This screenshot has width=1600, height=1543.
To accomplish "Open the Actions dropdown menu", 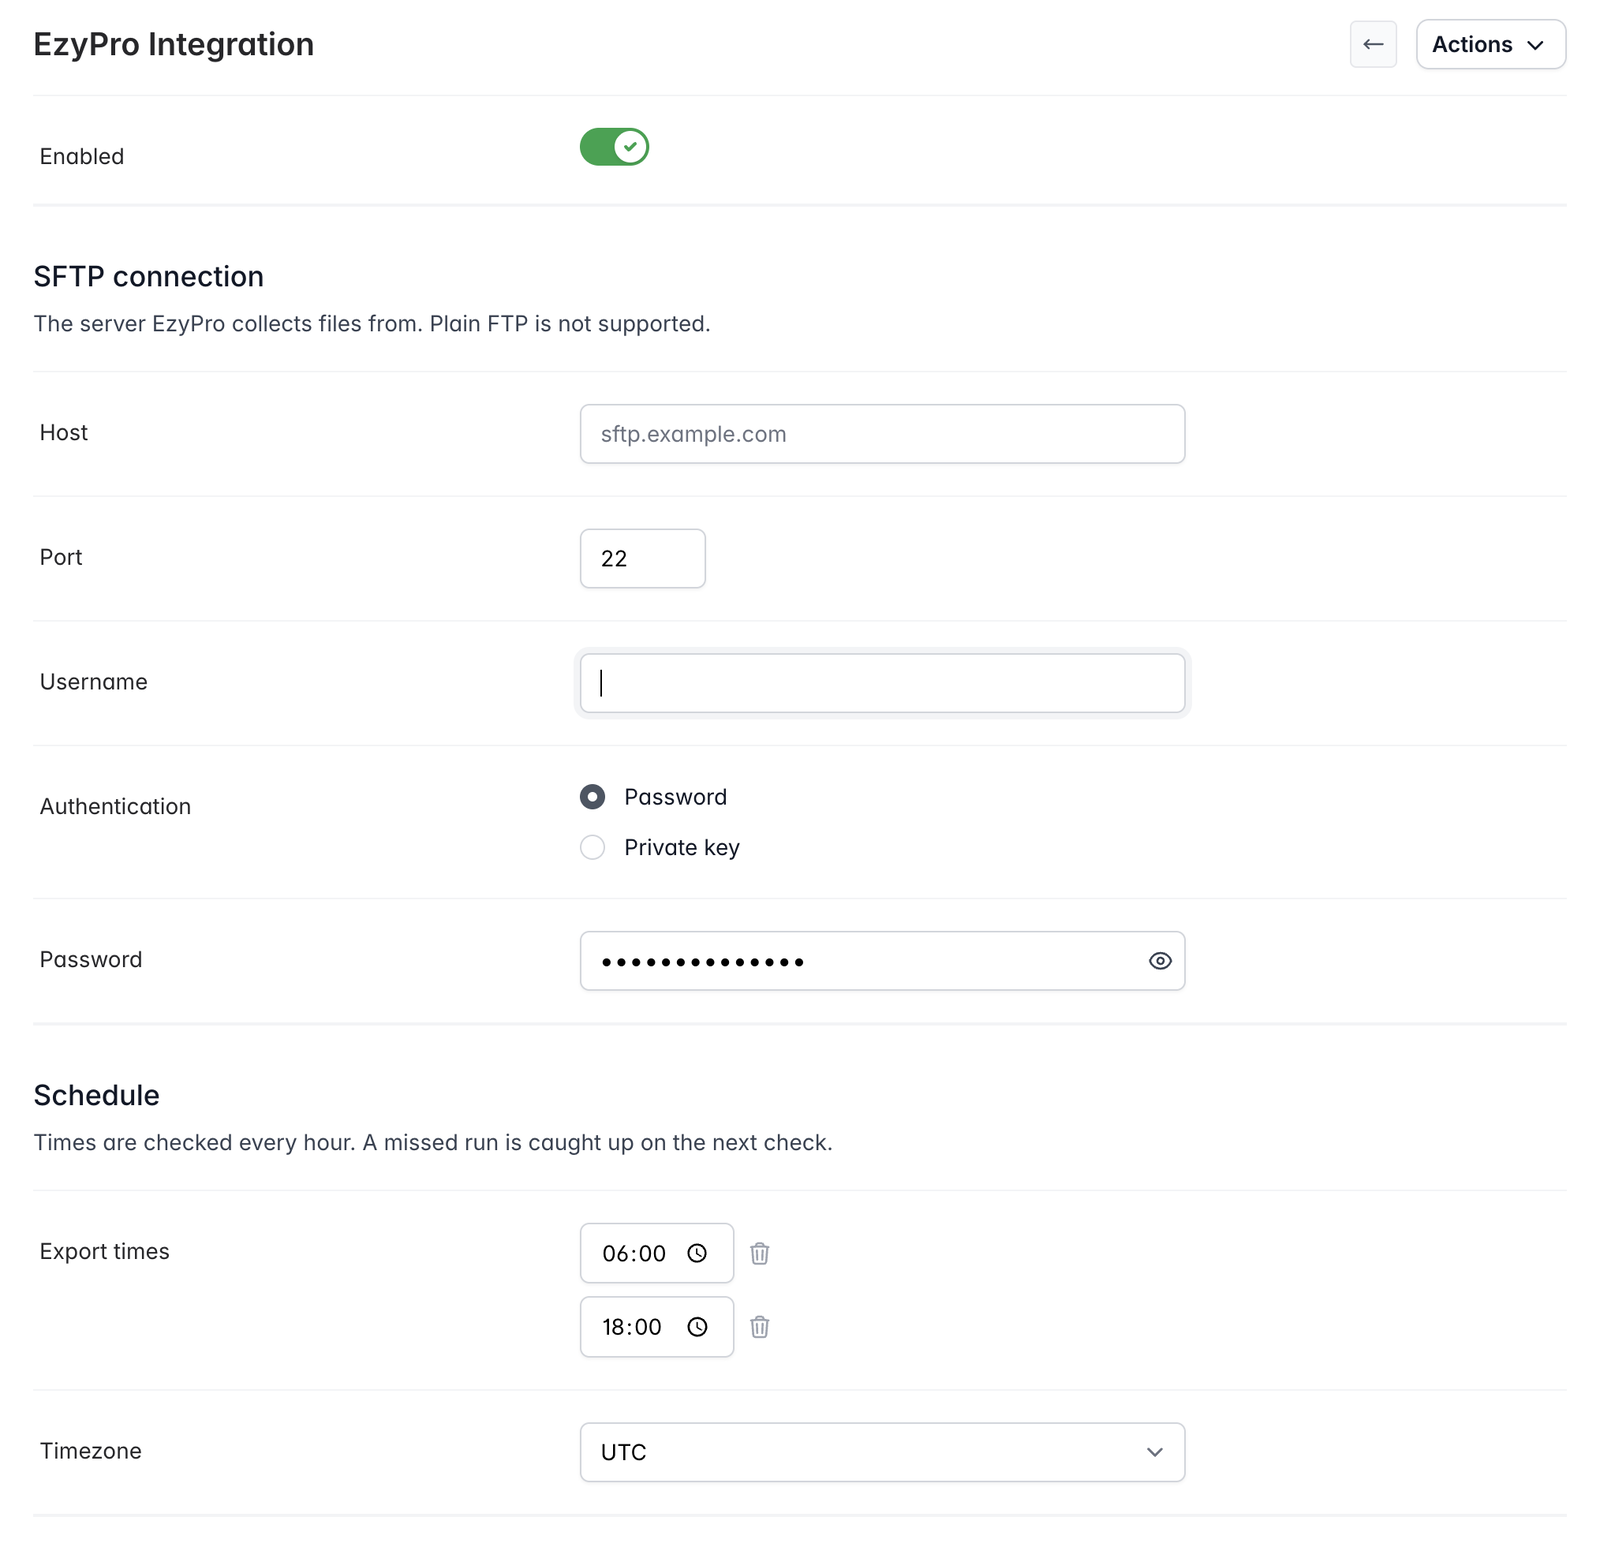I will click(x=1491, y=44).
